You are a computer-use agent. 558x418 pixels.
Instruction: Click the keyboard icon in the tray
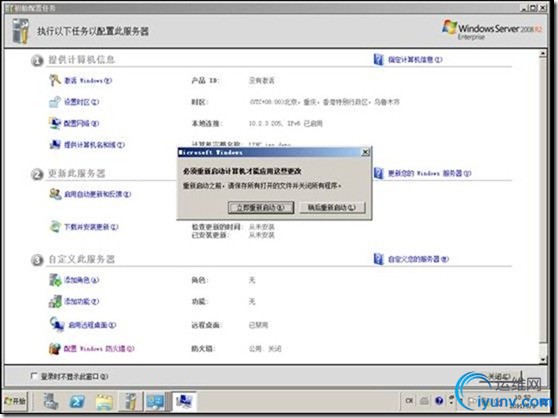[x=424, y=401]
